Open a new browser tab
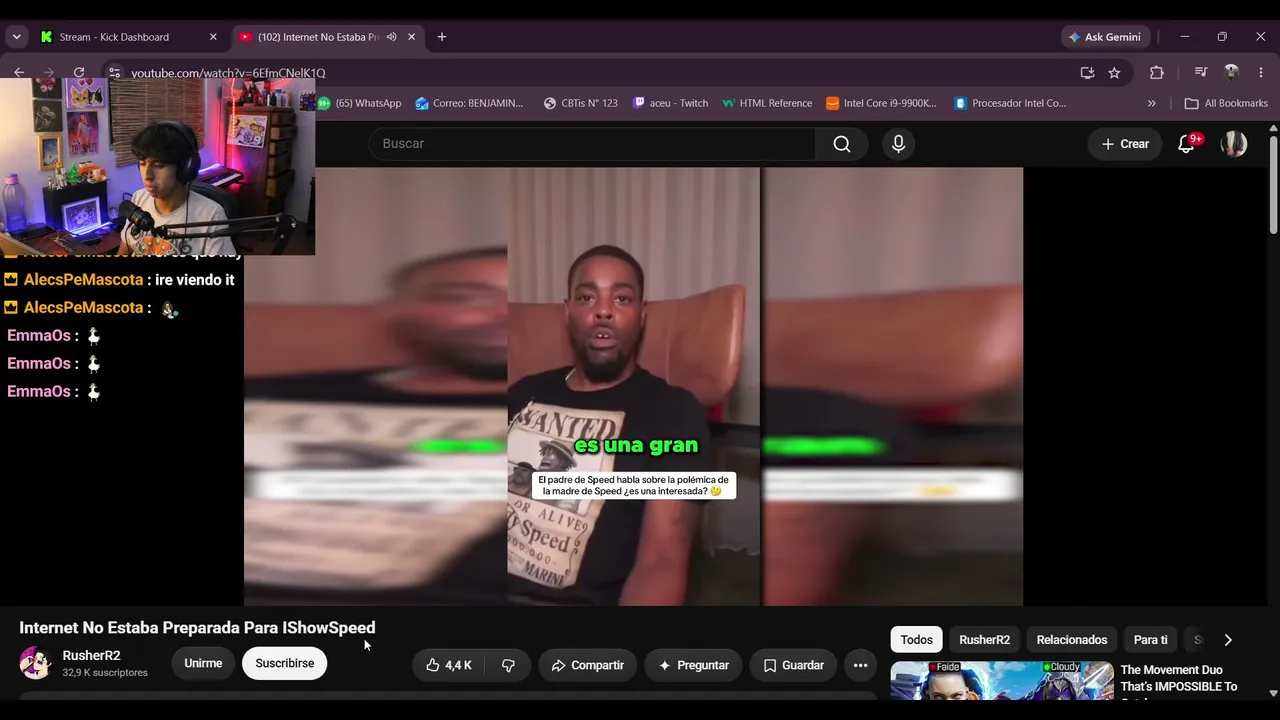 coord(442,37)
